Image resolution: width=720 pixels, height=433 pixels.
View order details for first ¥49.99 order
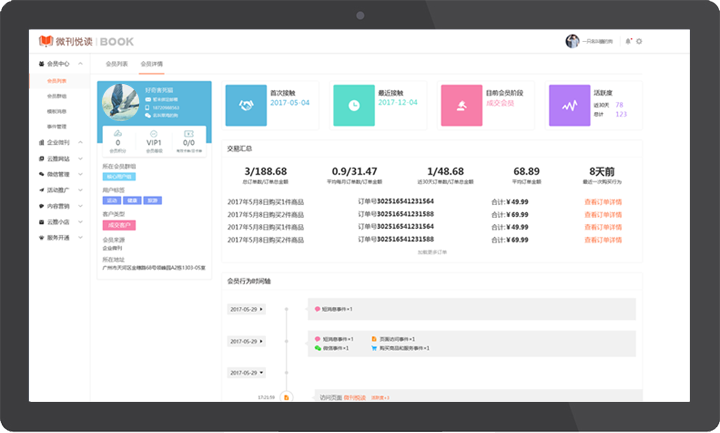click(603, 202)
